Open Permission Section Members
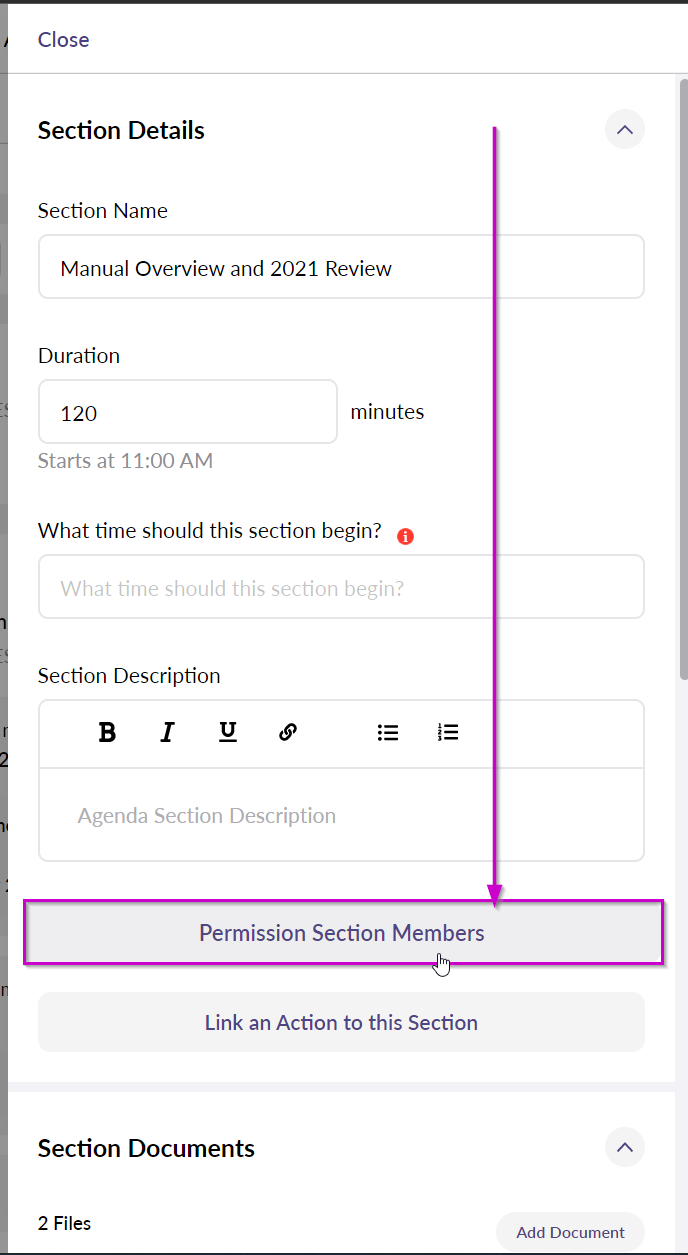The height and width of the screenshot is (1255, 688). (x=343, y=933)
